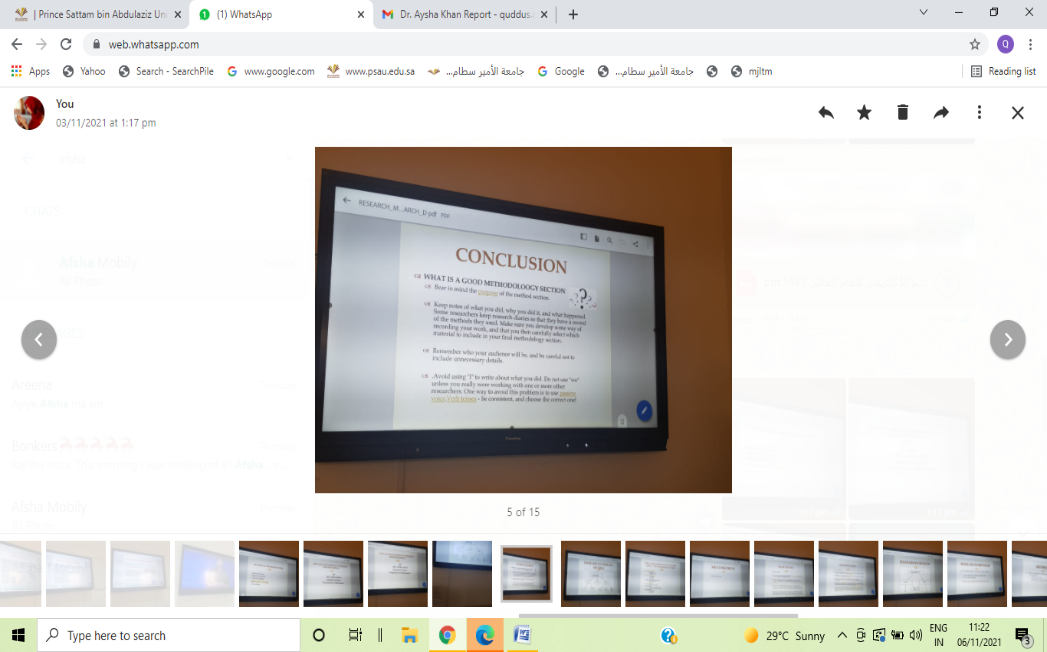The height and width of the screenshot is (652, 1047).
Task: Click the thumbnail strip horizontal scrollbar
Action: coord(657,616)
